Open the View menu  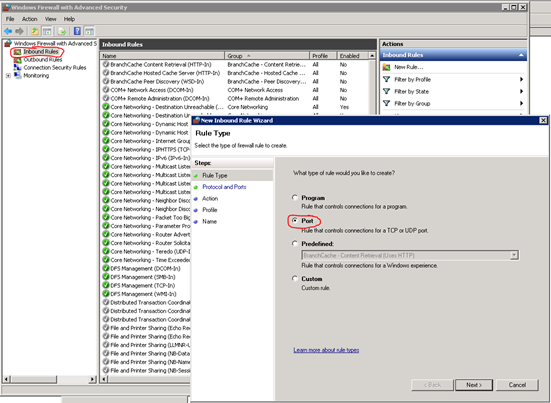(x=50, y=19)
